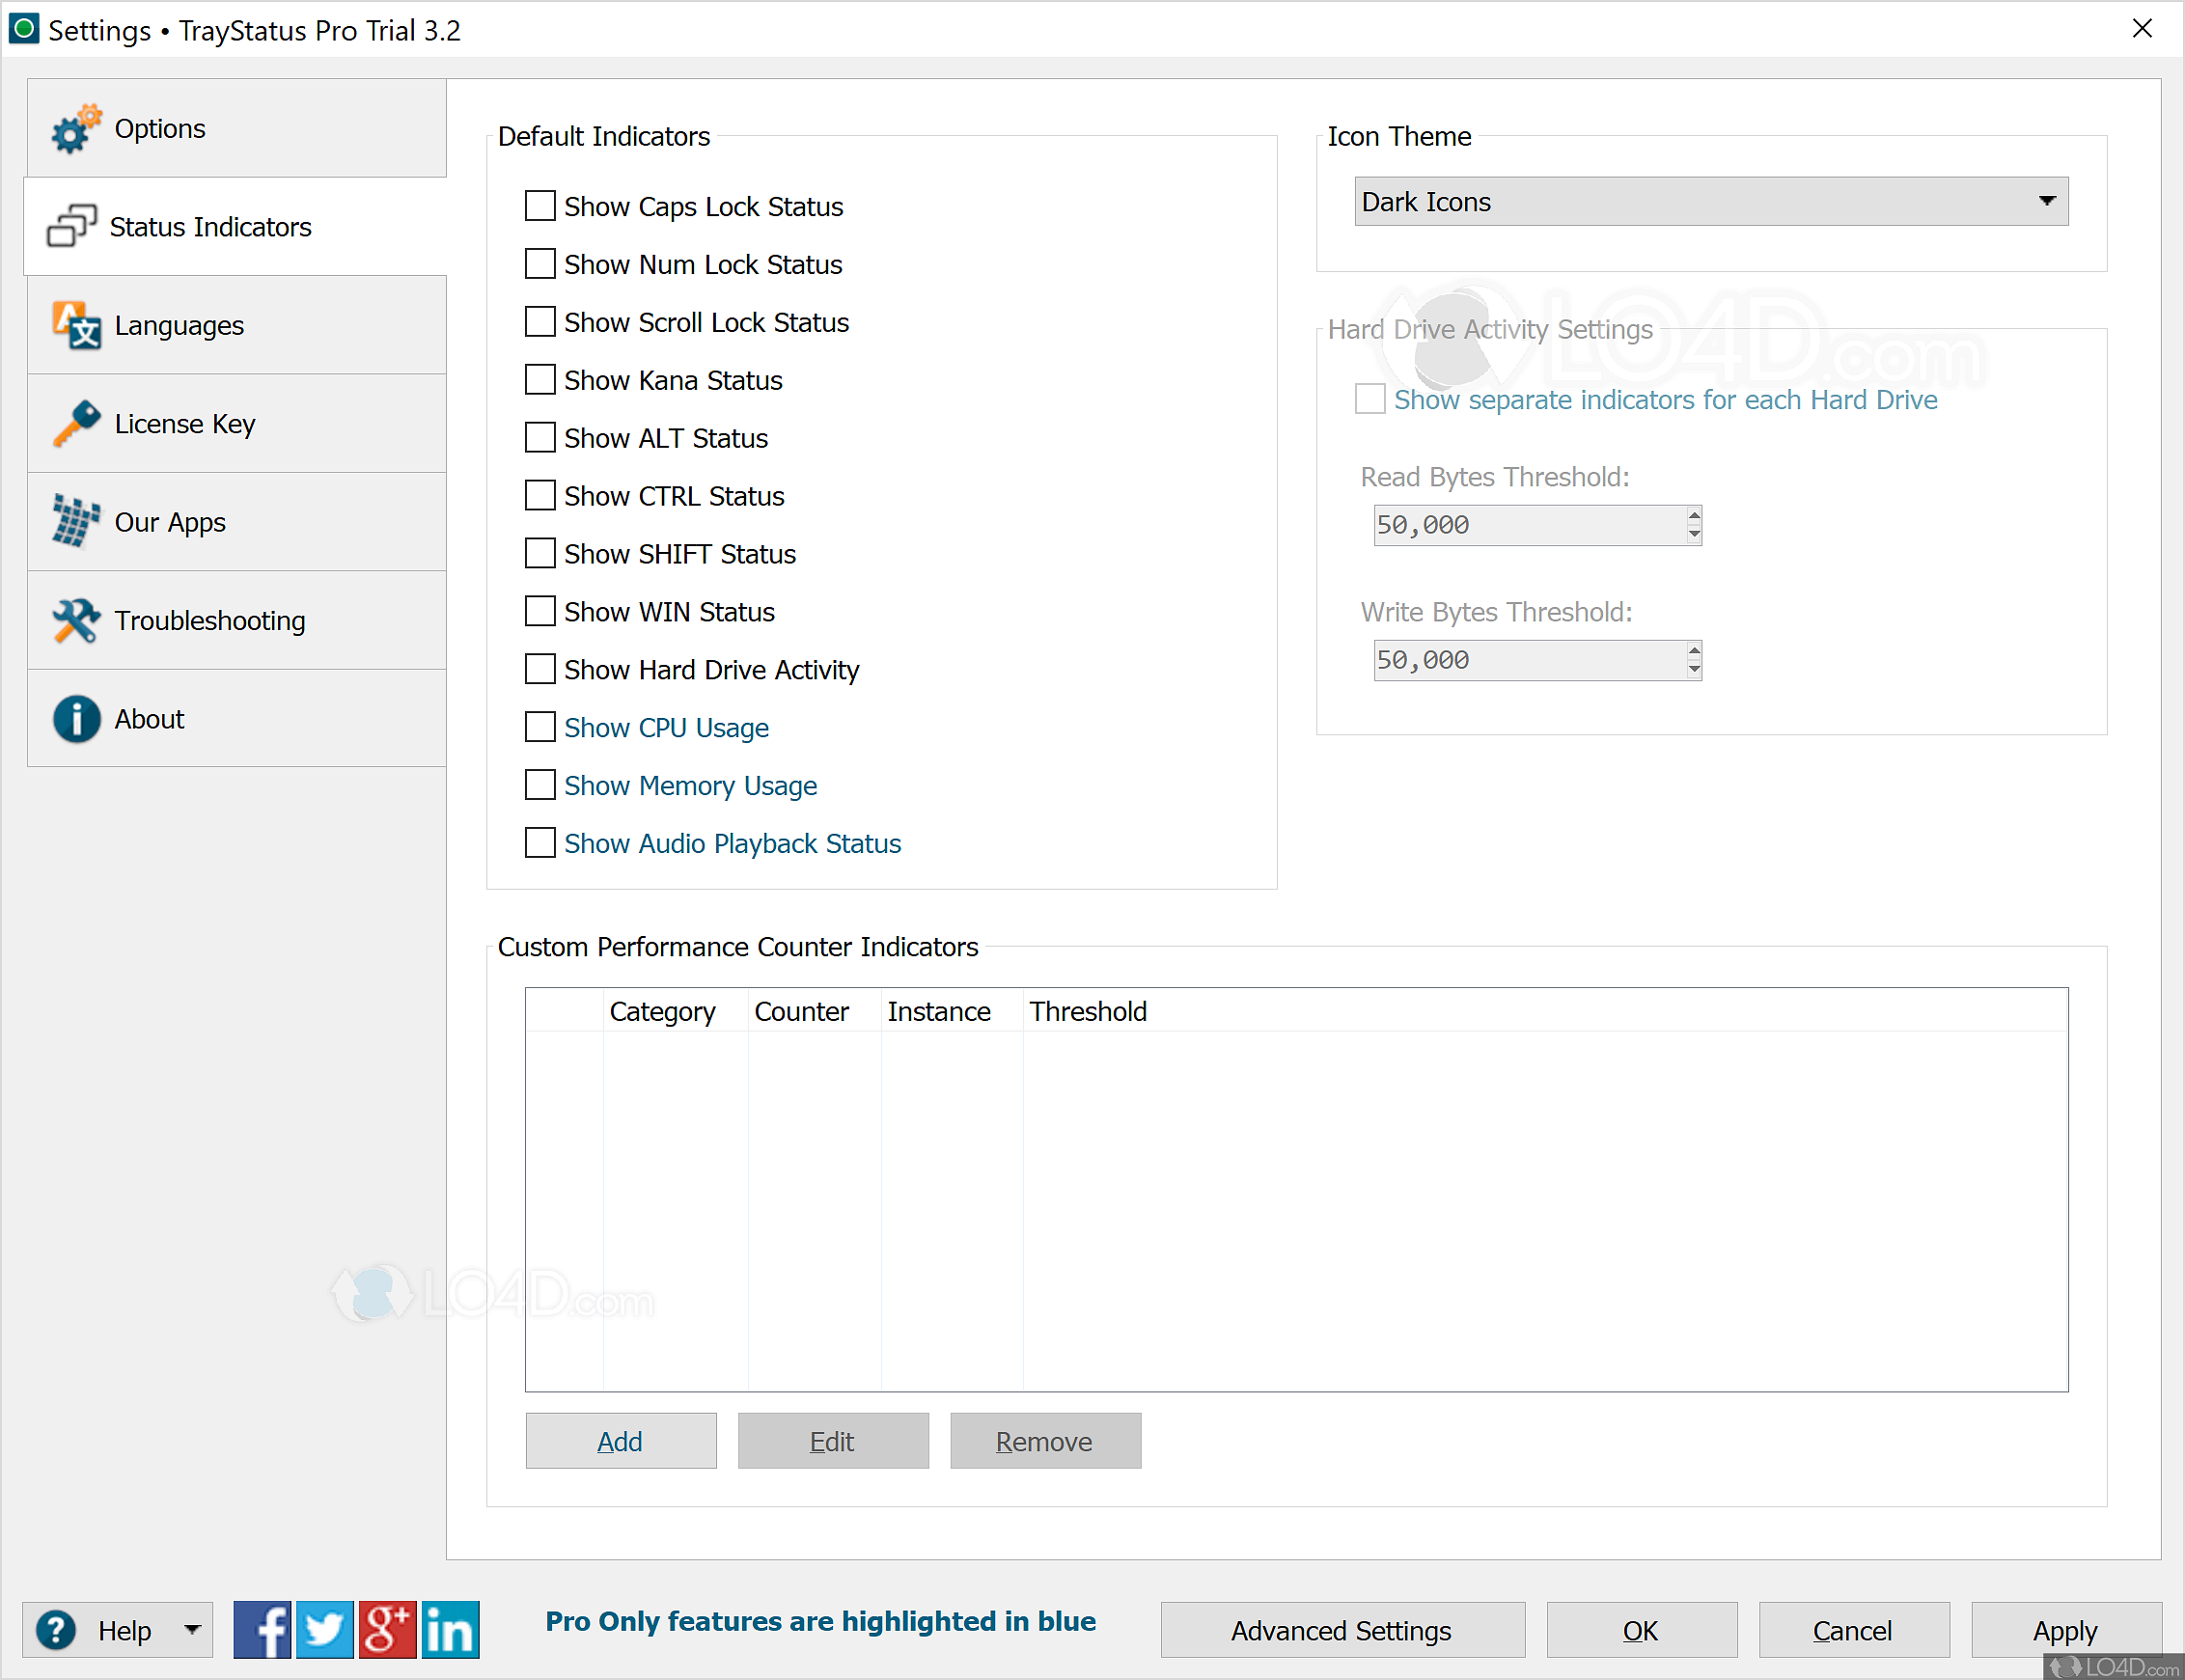The height and width of the screenshot is (1680, 2185).
Task: Click the Threshold column header
Action: pos(1088,1011)
